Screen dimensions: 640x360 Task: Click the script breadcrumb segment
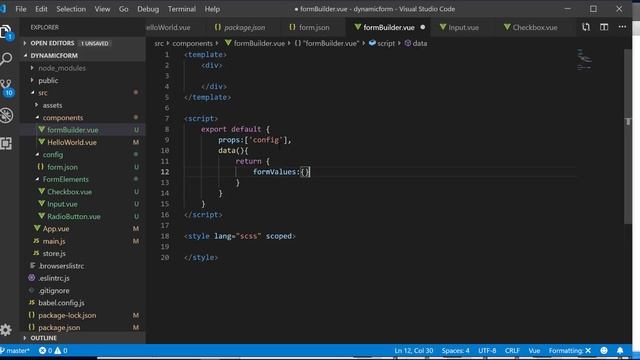click(382, 43)
